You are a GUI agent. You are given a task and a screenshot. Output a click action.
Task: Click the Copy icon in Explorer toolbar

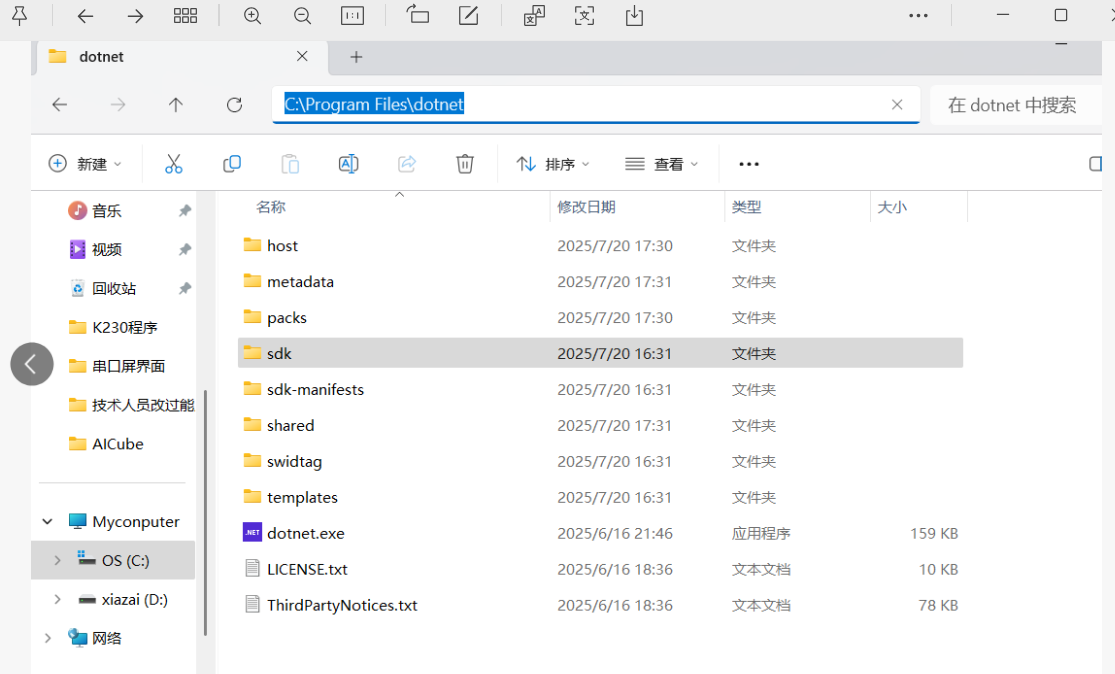pyautogui.click(x=232, y=164)
